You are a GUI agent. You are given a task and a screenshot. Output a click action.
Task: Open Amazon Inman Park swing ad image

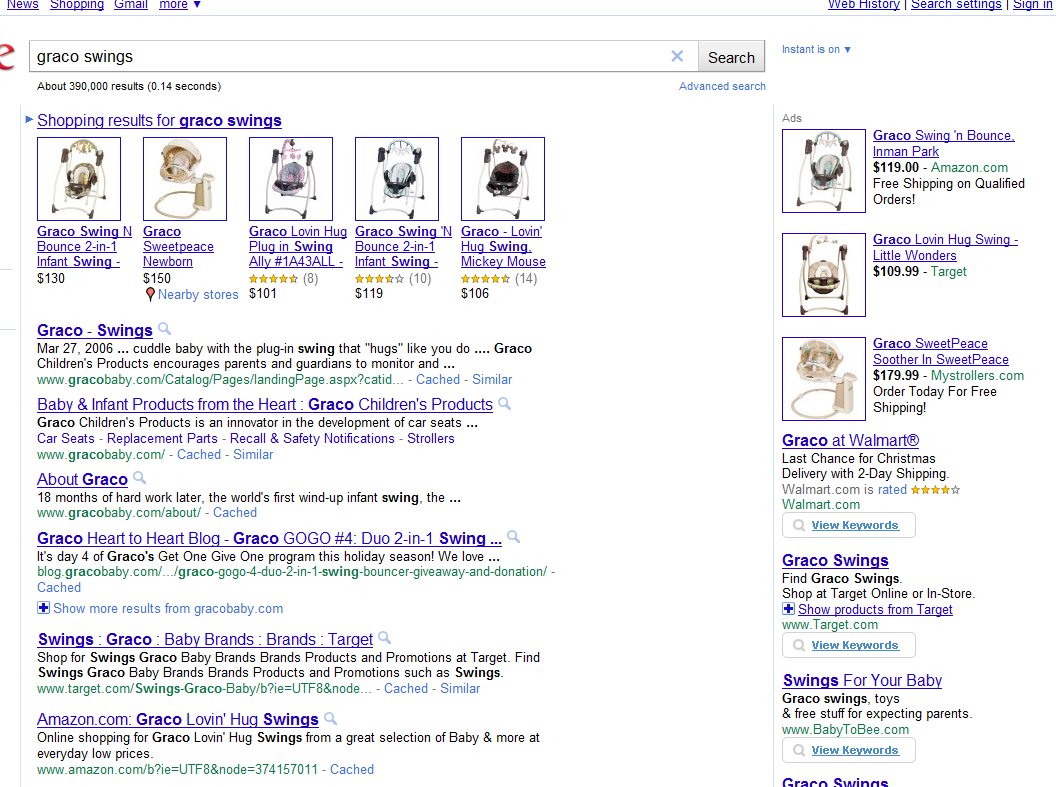coord(824,171)
